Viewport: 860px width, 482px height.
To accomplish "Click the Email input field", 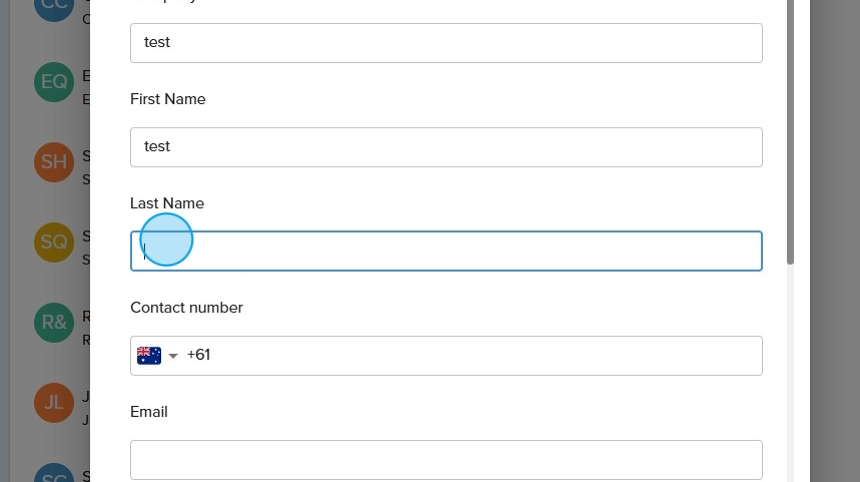I will pos(446,460).
